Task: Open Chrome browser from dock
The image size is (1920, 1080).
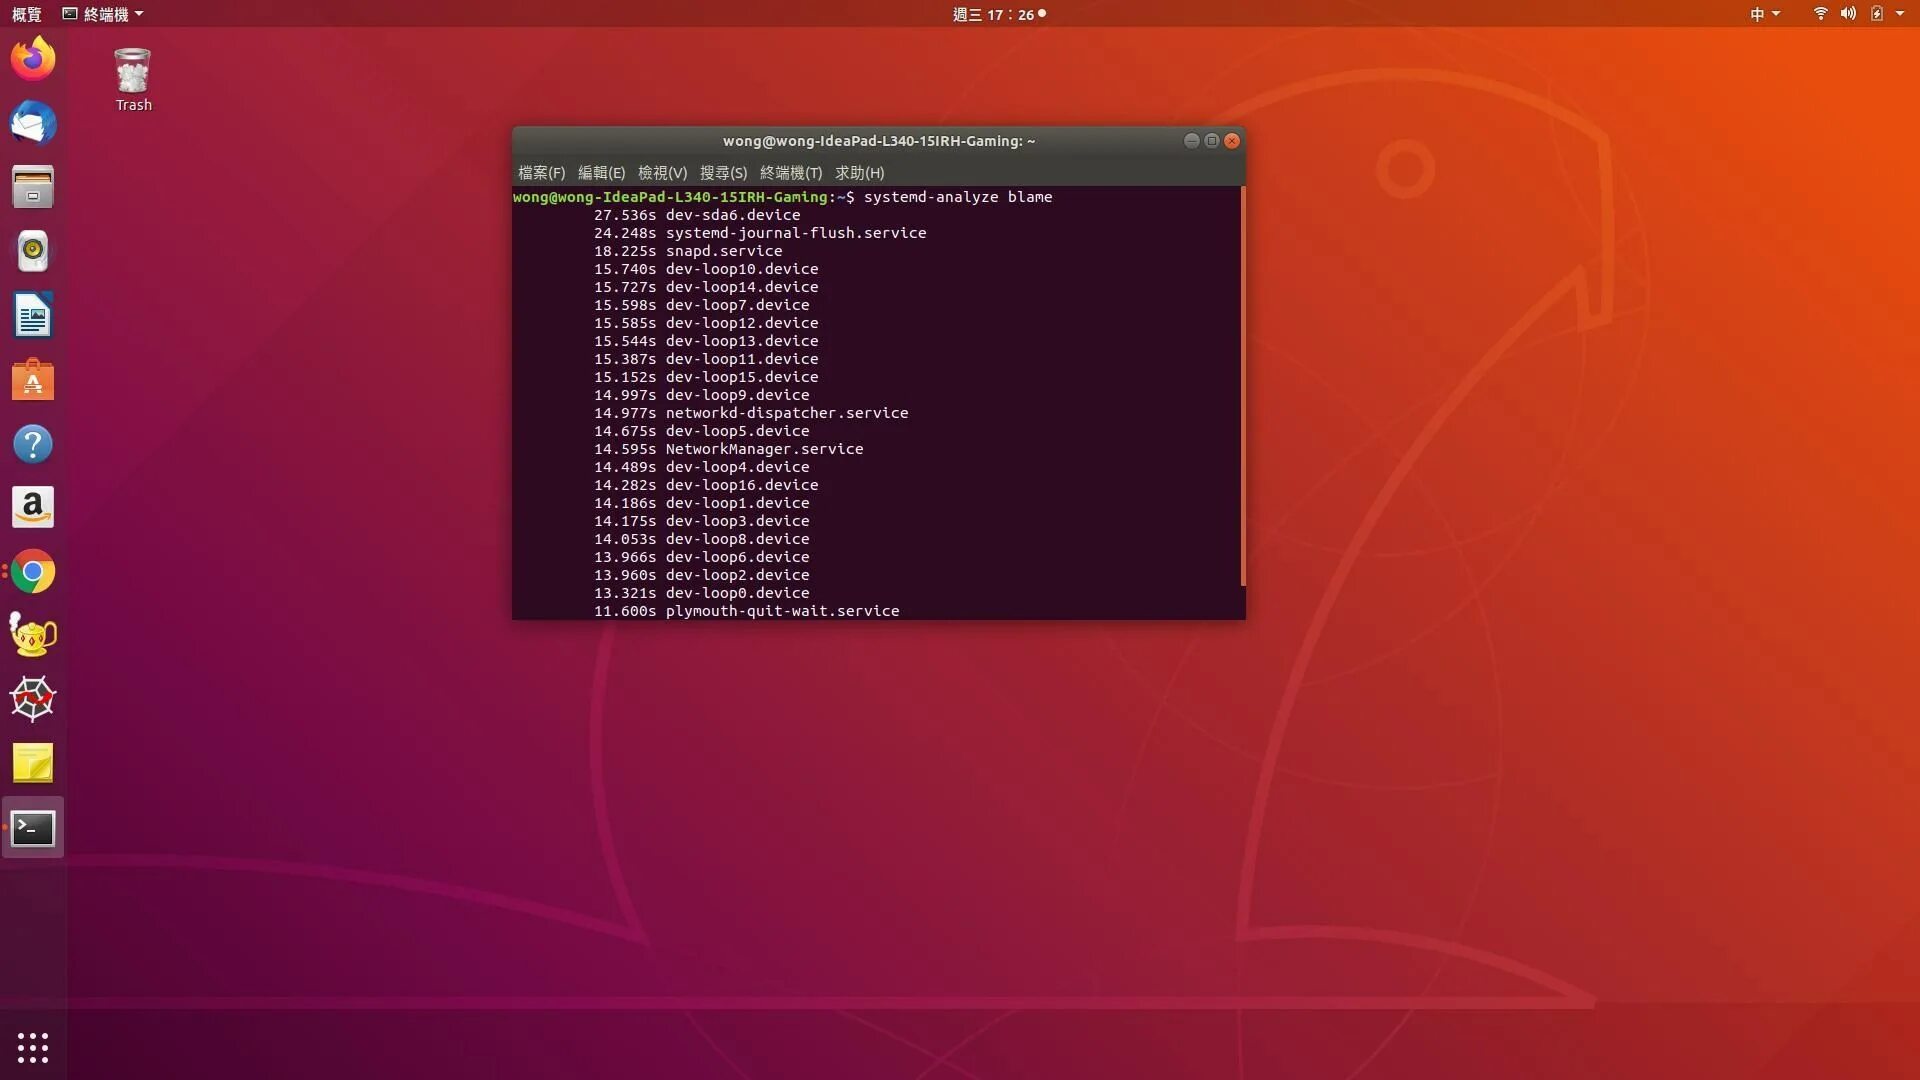Action: pyautogui.click(x=32, y=571)
